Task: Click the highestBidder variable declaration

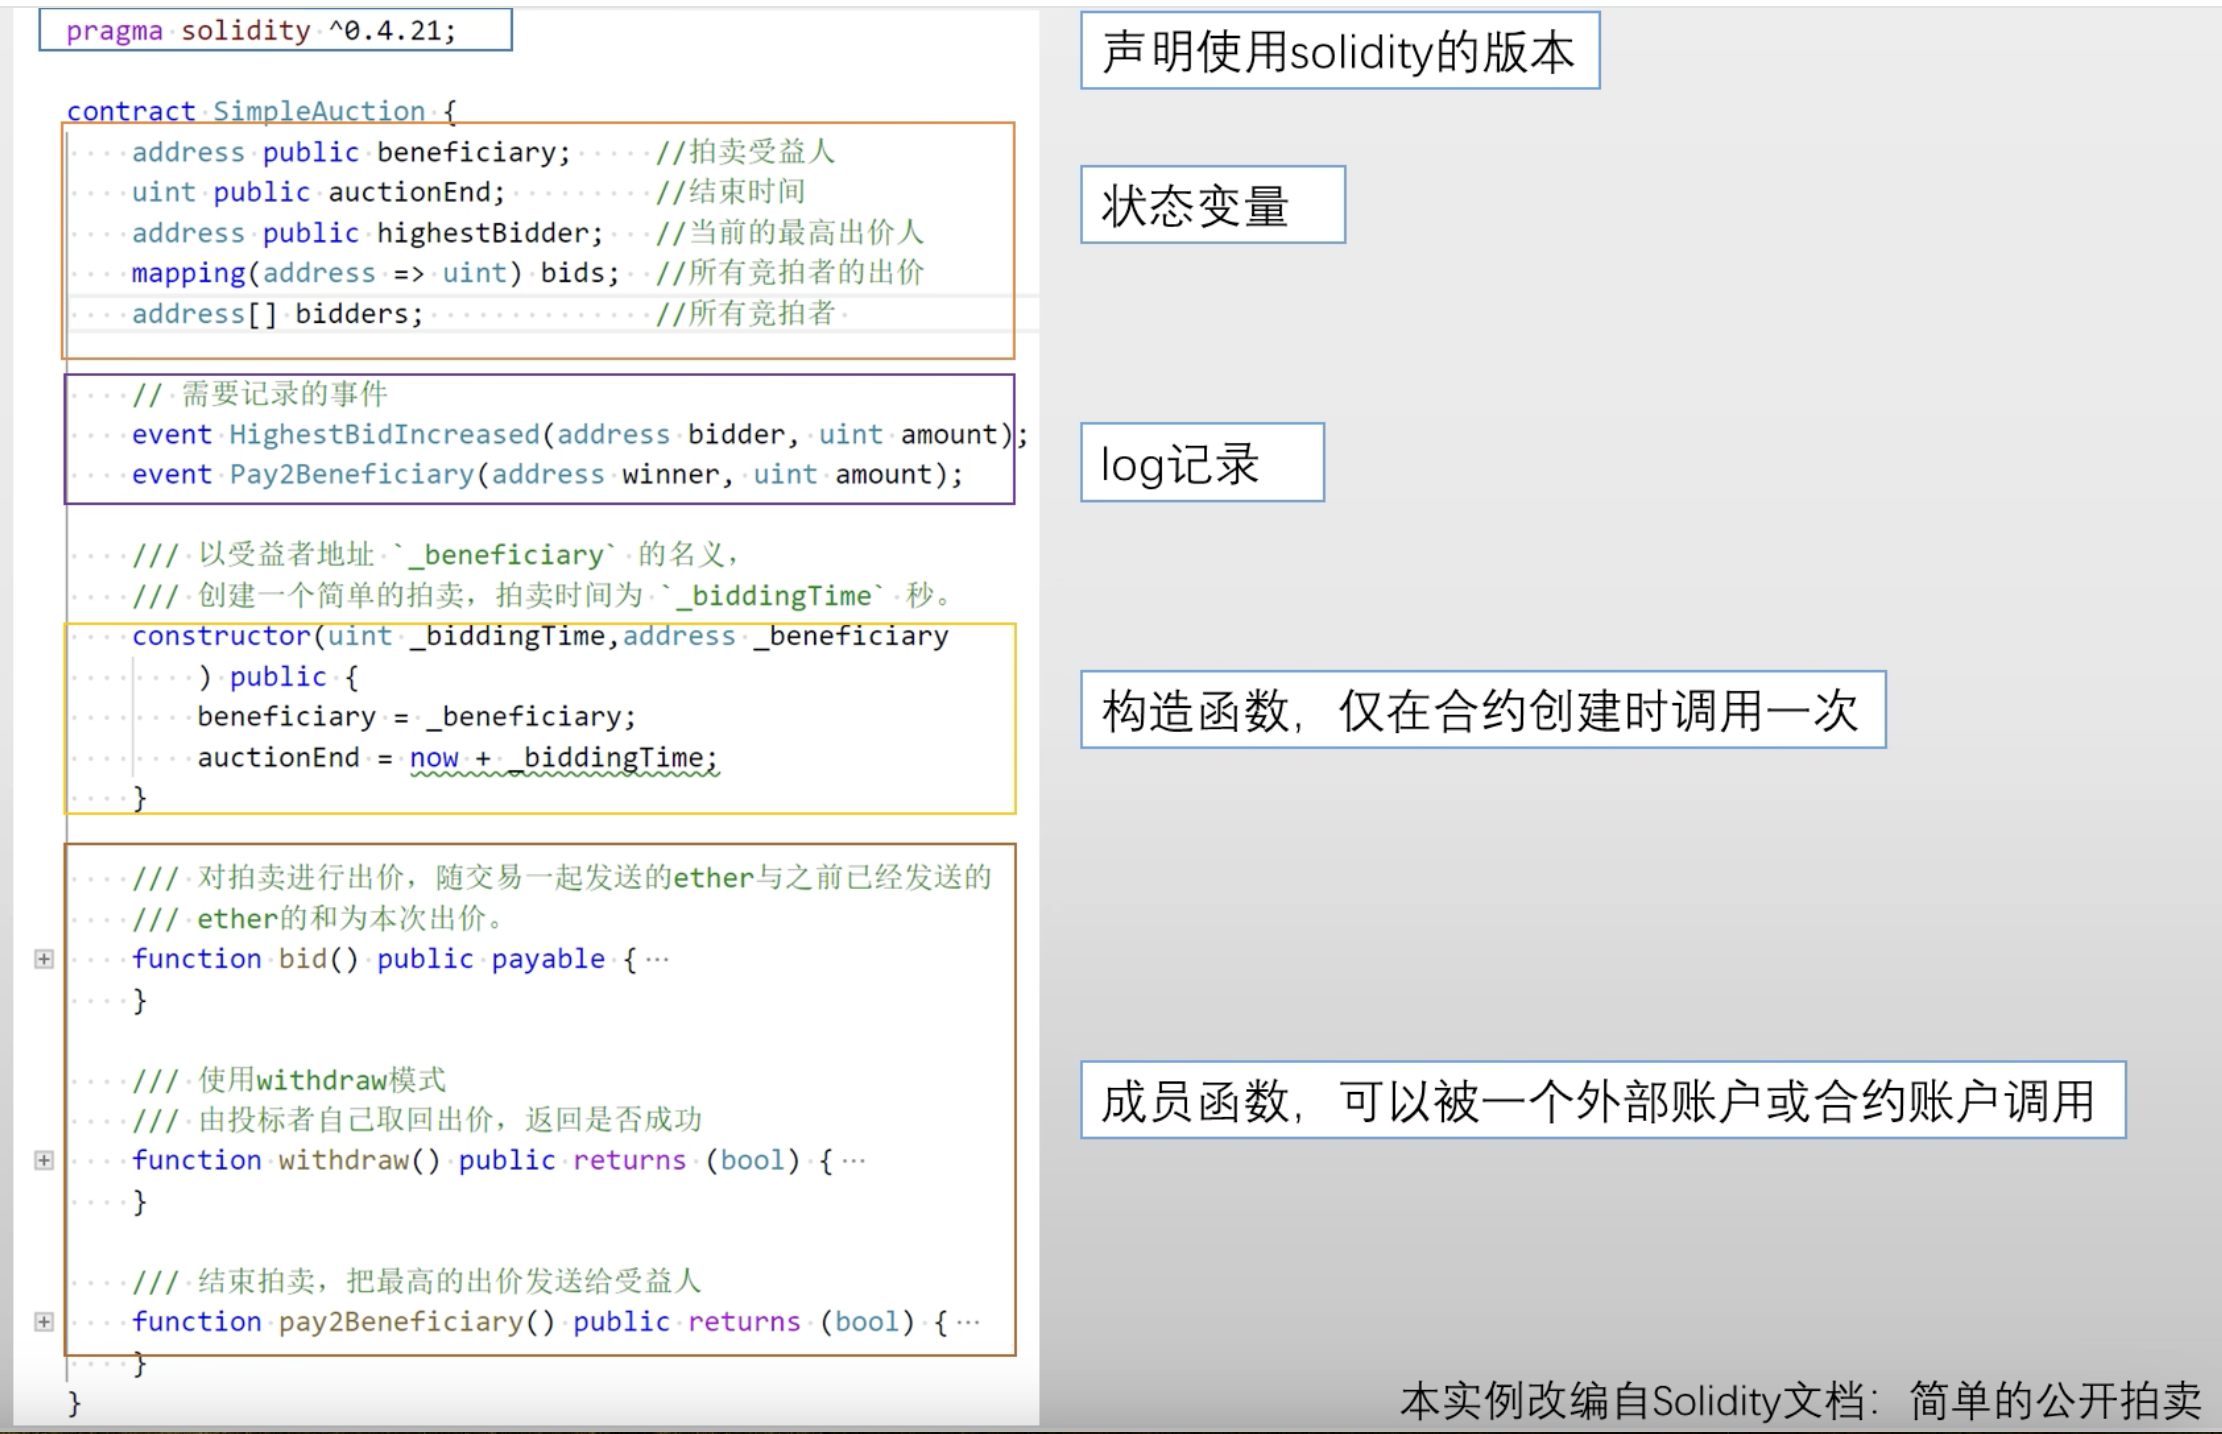Action: tap(487, 233)
